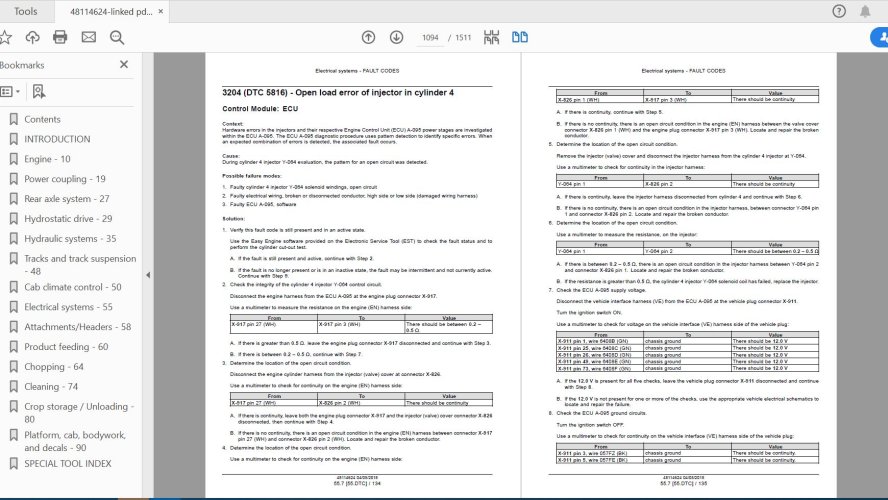Go to the next page arrow
The width and height of the screenshot is (888, 500).
click(396, 37)
